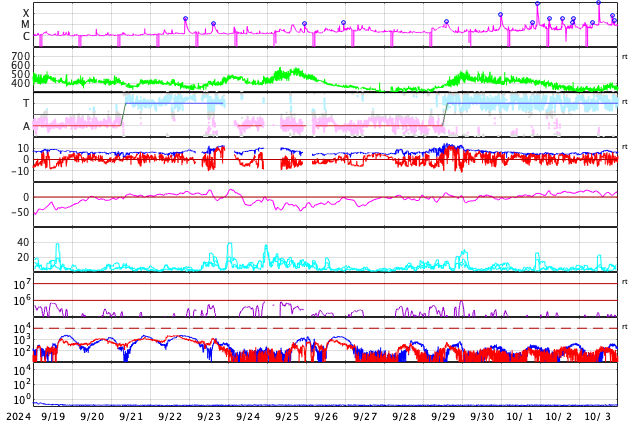Click the flare marker circle on 9/23
The image size is (634, 424).
[x=213, y=24]
